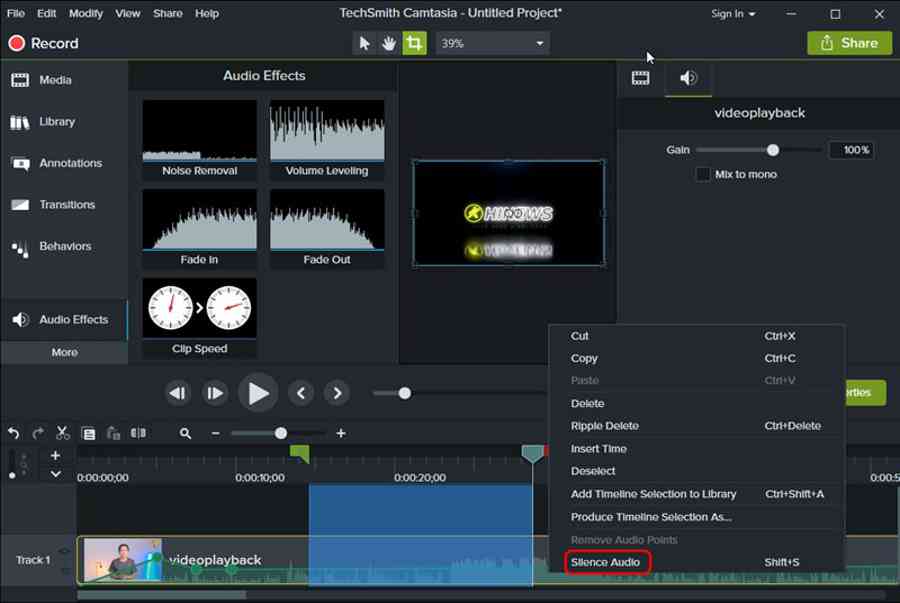This screenshot has width=900, height=603.
Task: Click the timeline zoom magnifier icon
Action: [x=185, y=434]
